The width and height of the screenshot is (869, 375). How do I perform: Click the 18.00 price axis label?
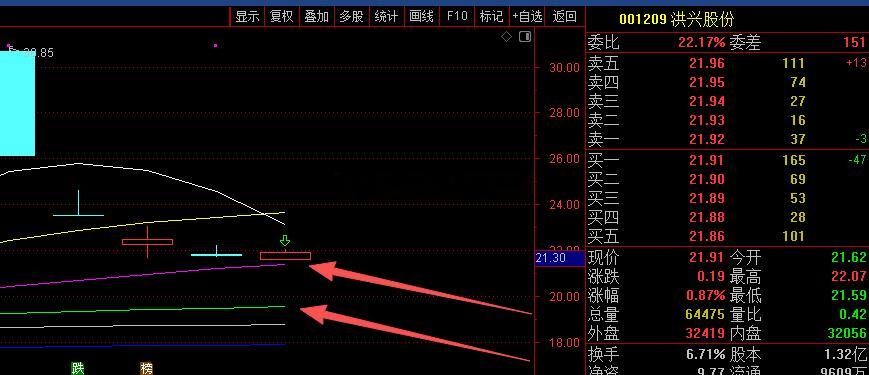pos(564,342)
